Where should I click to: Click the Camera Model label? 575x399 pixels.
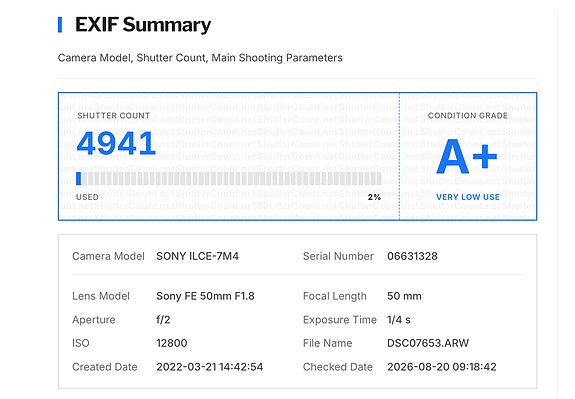coord(108,256)
